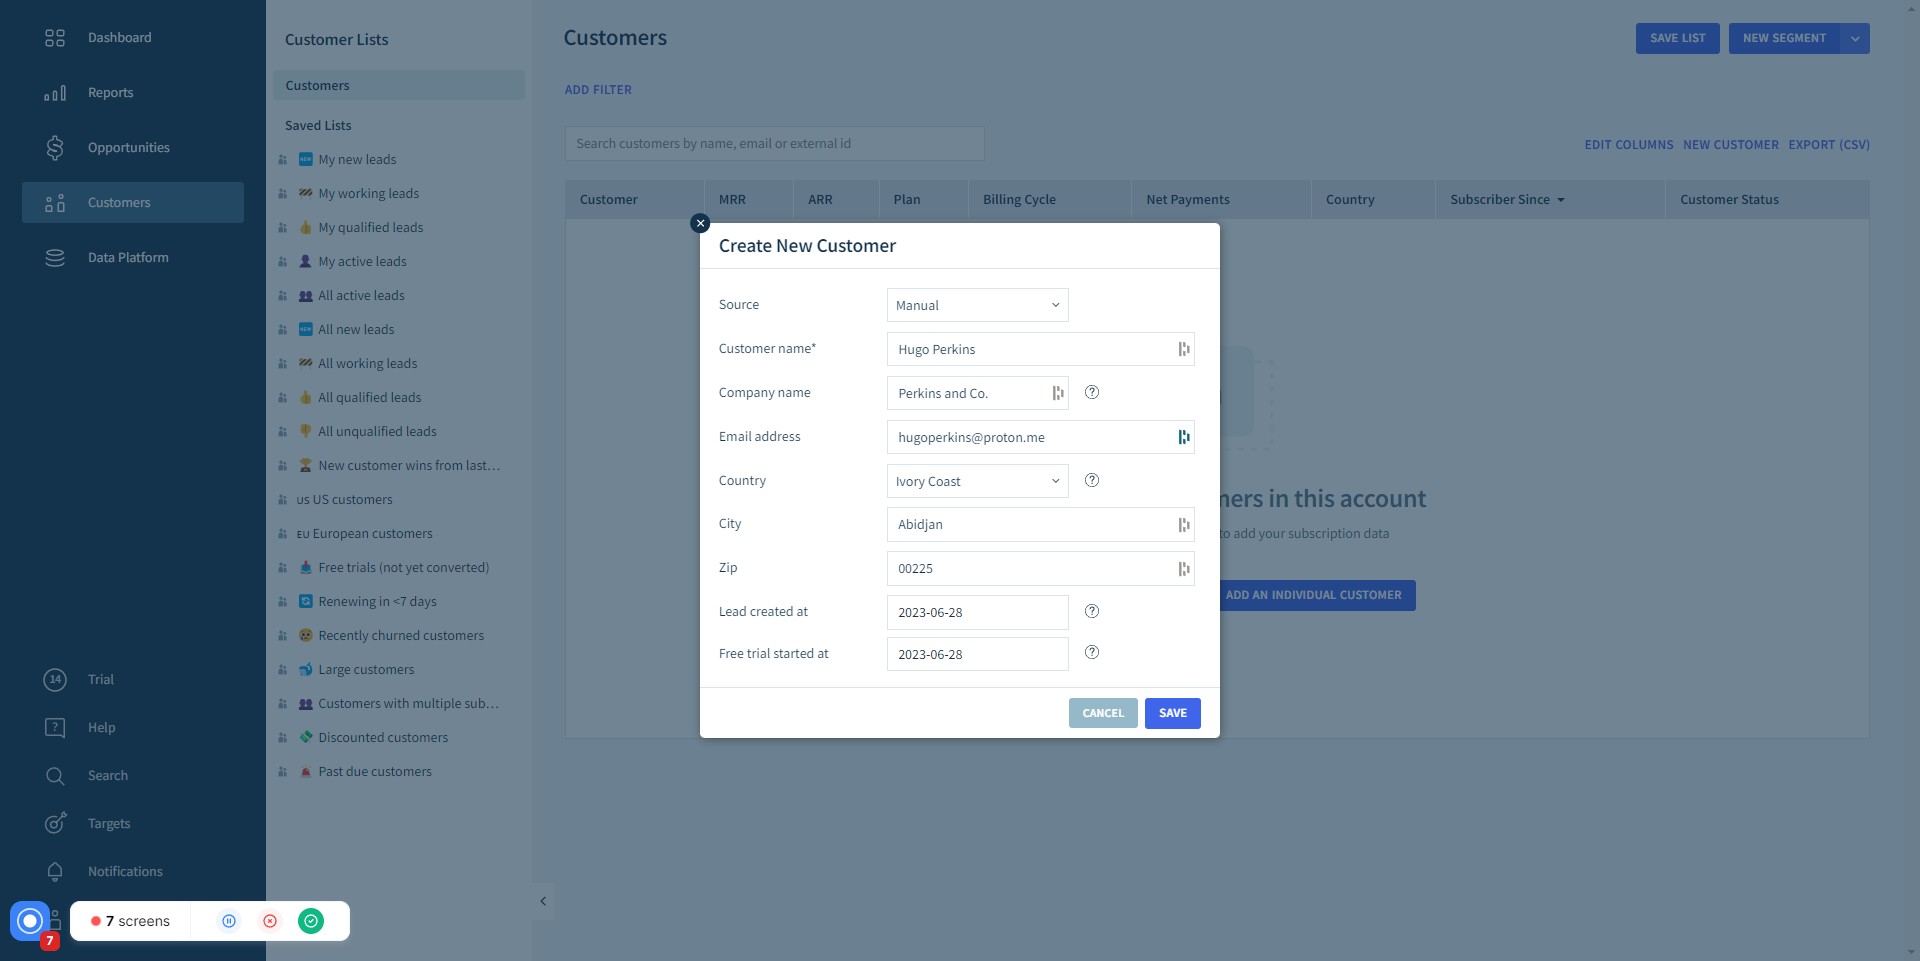Open the Country dropdown showing Ivory Coast

pyautogui.click(x=976, y=481)
